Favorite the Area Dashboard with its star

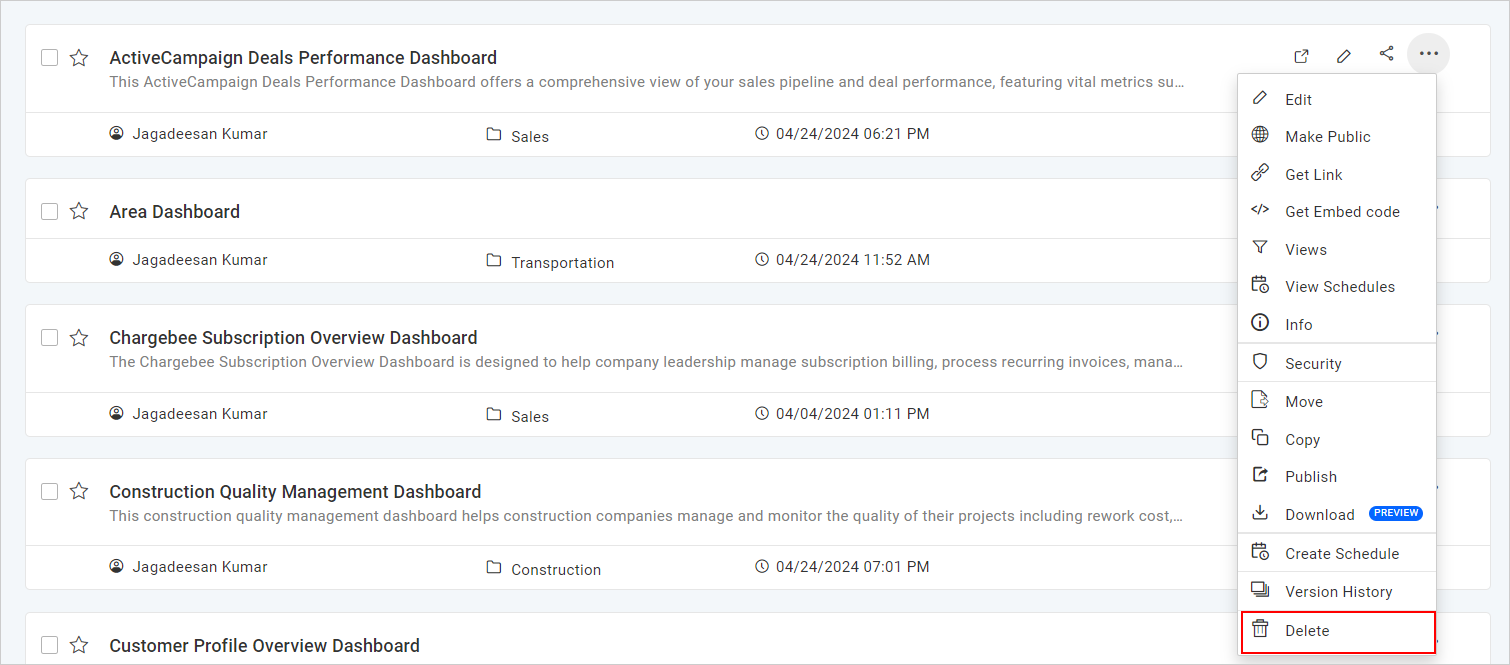point(79,211)
